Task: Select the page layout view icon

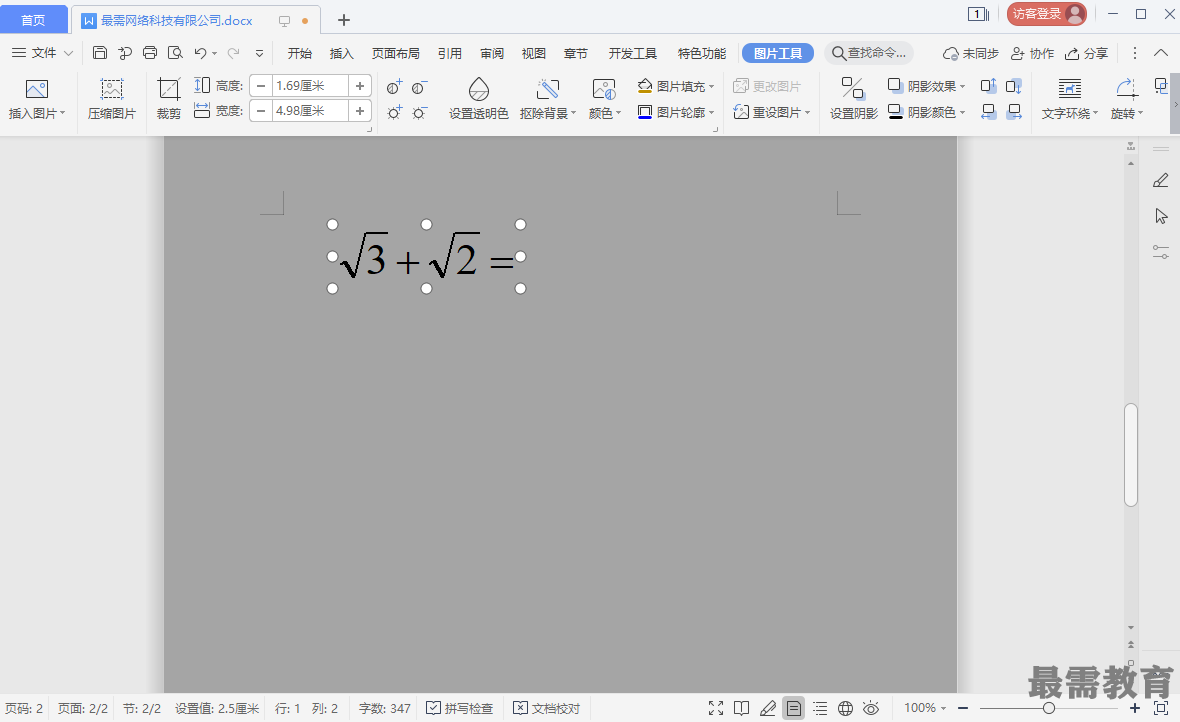Action: click(x=793, y=708)
